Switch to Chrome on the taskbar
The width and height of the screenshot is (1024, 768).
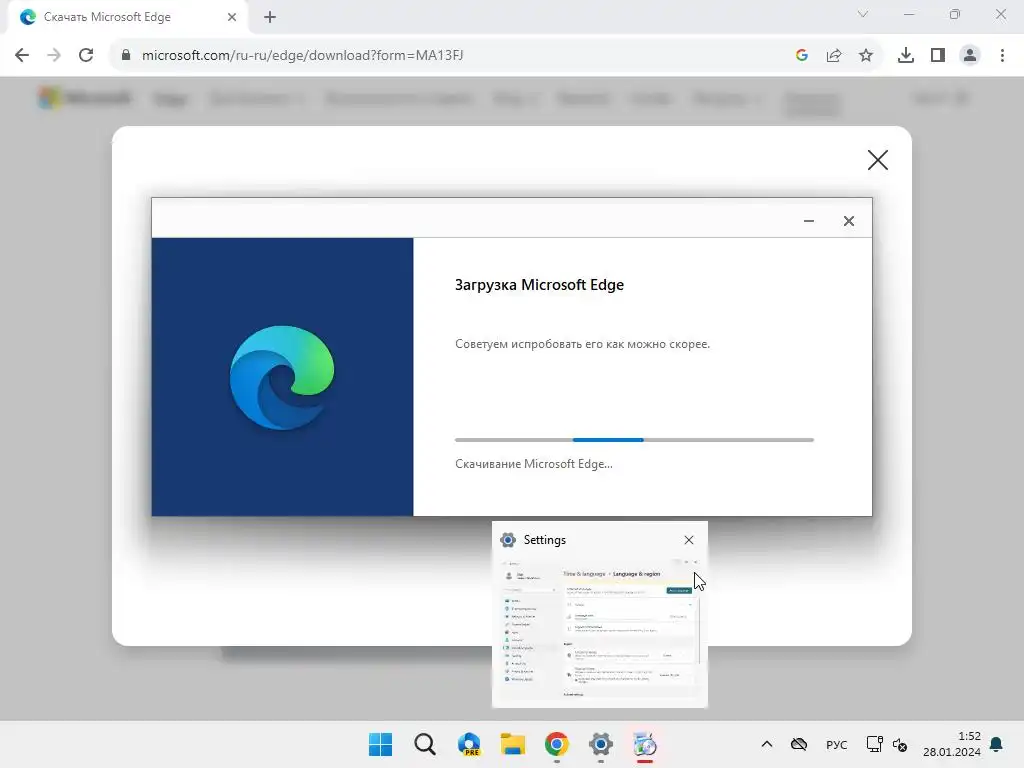[556, 744]
